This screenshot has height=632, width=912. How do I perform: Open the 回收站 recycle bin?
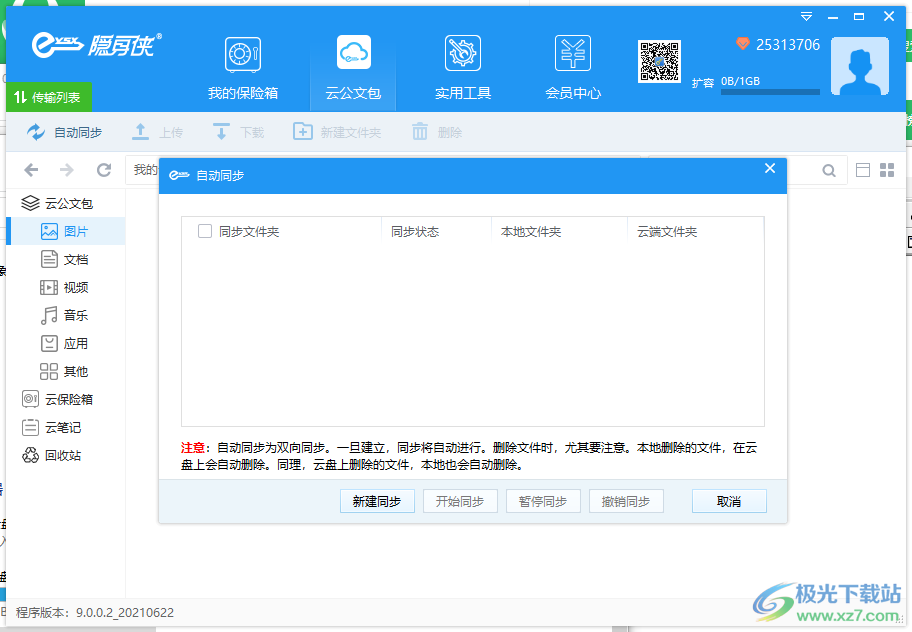[60, 455]
